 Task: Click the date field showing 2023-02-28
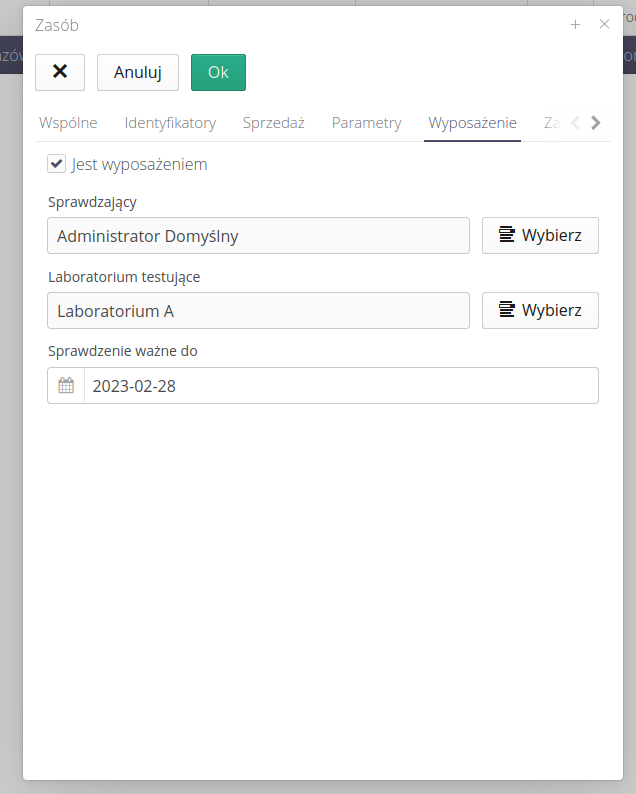340,386
